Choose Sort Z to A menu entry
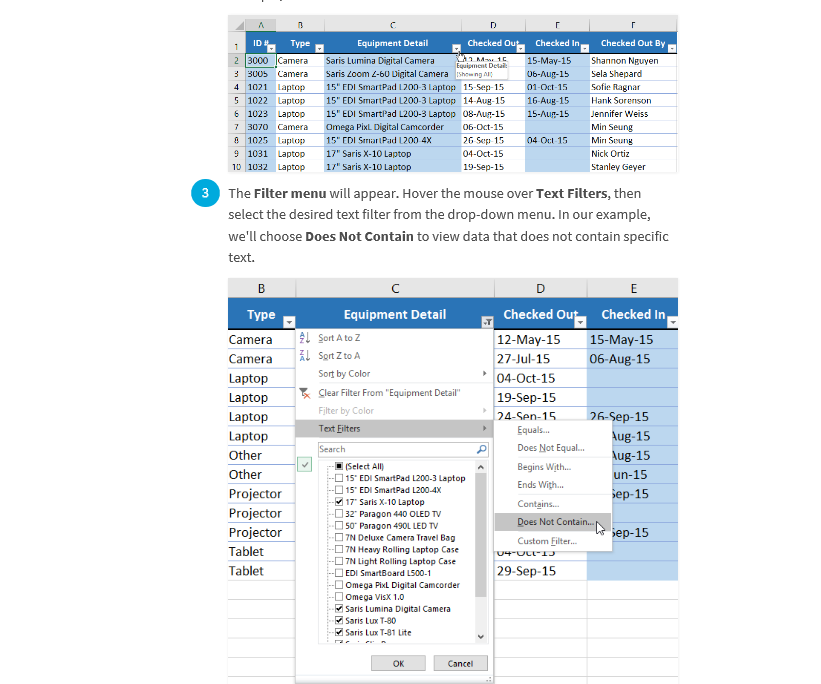 coord(395,356)
